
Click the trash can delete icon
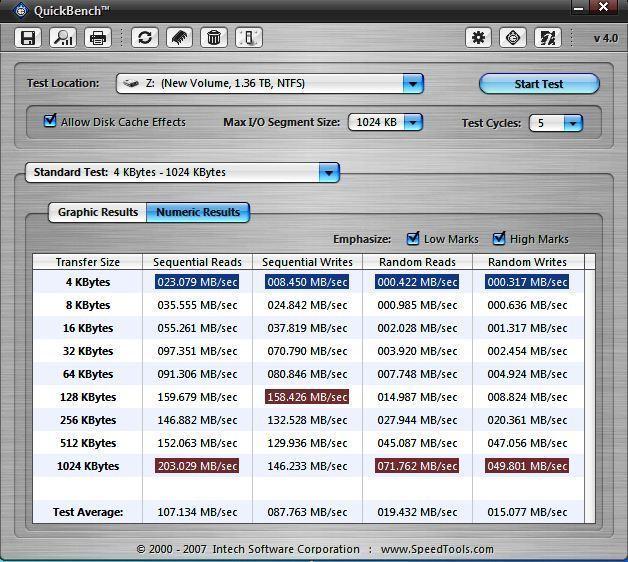coord(213,38)
